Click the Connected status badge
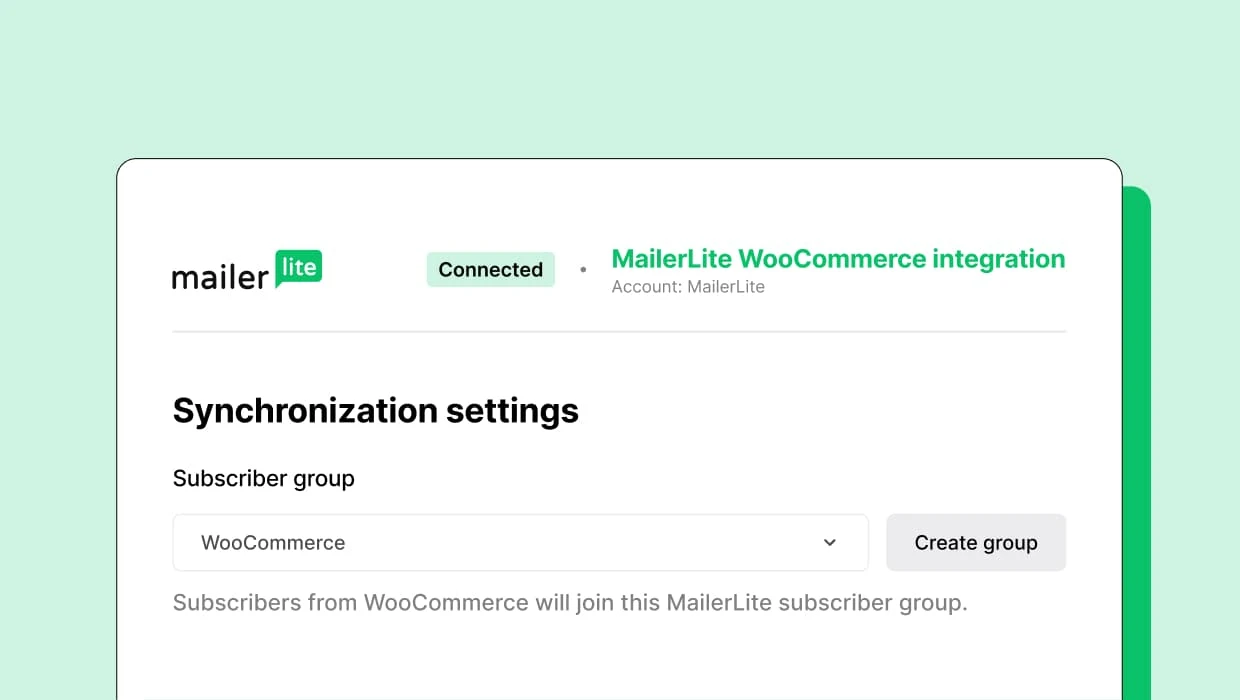 [x=490, y=270]
